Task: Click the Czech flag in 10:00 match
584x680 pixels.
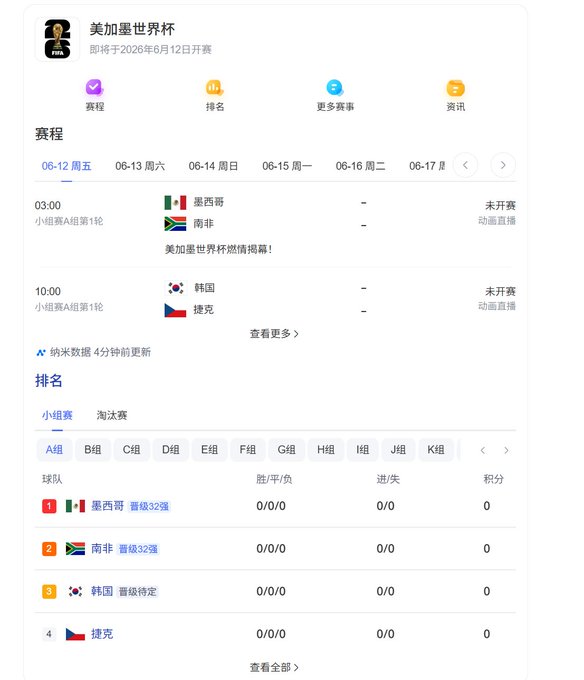Action: [175, 310]
